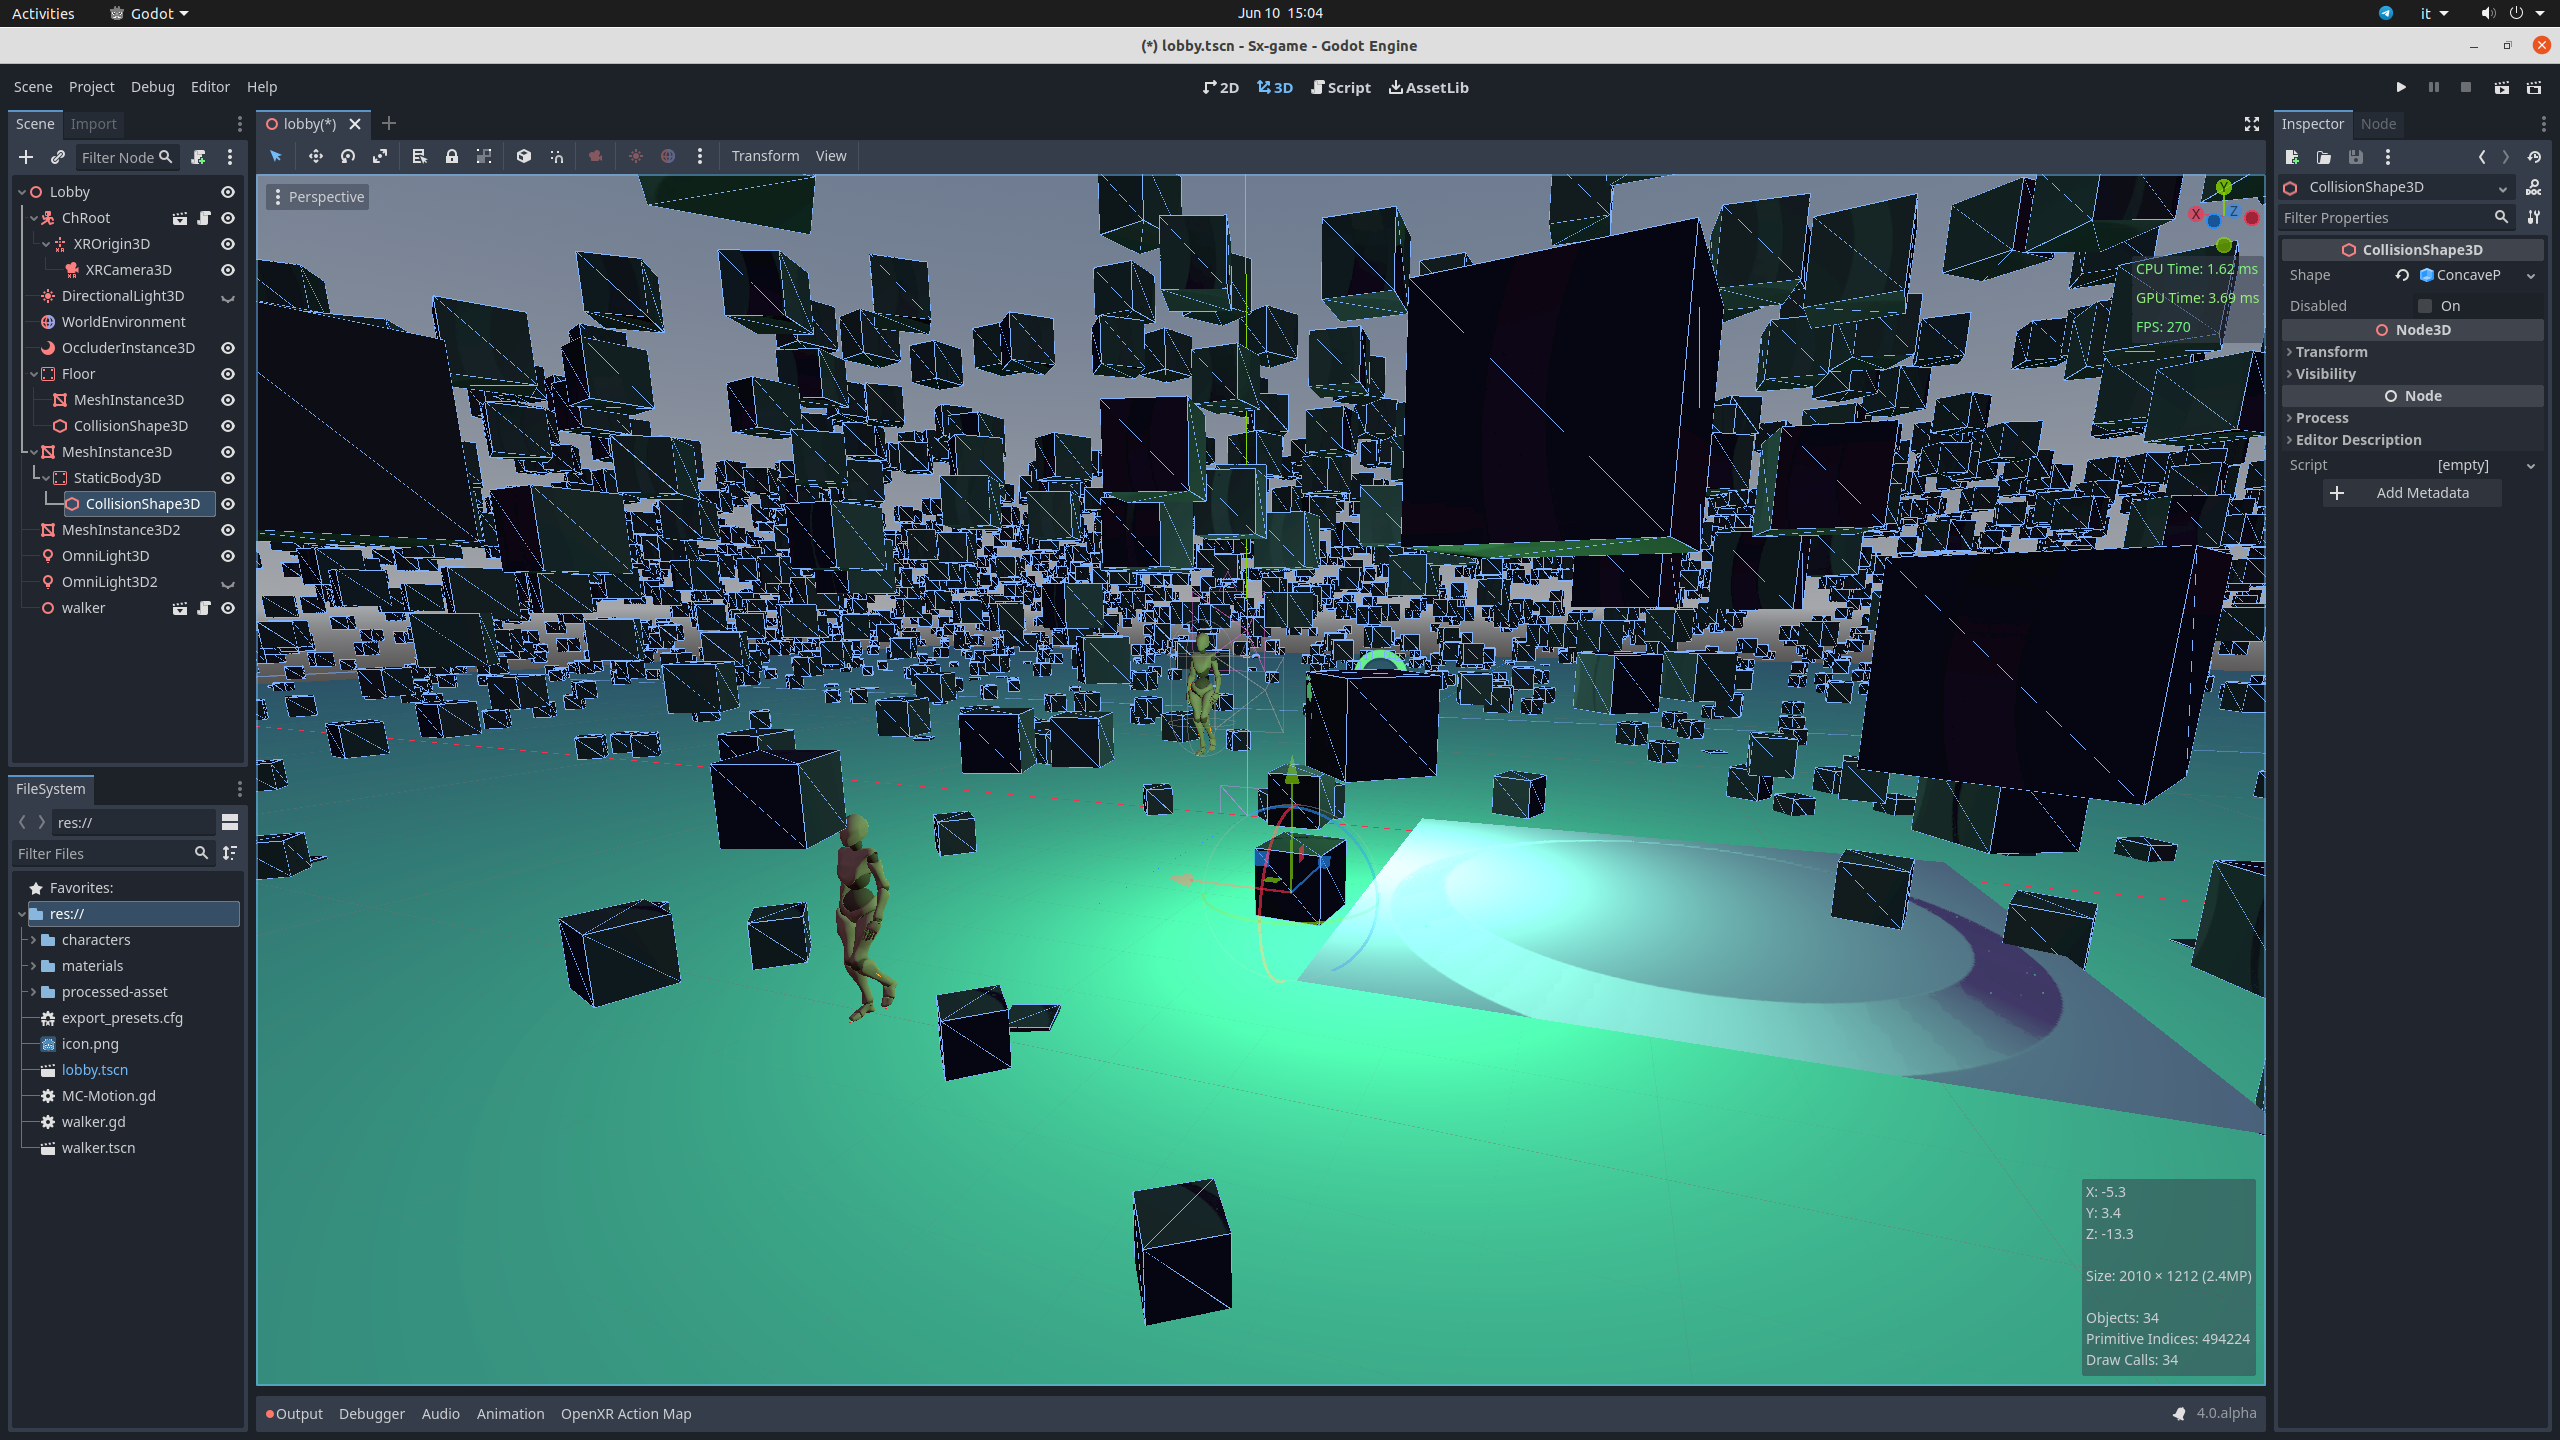Enable the Disabled On checkbox
The width and height of the screenshot is (2560, 1440).
[x=2425, y=306]
